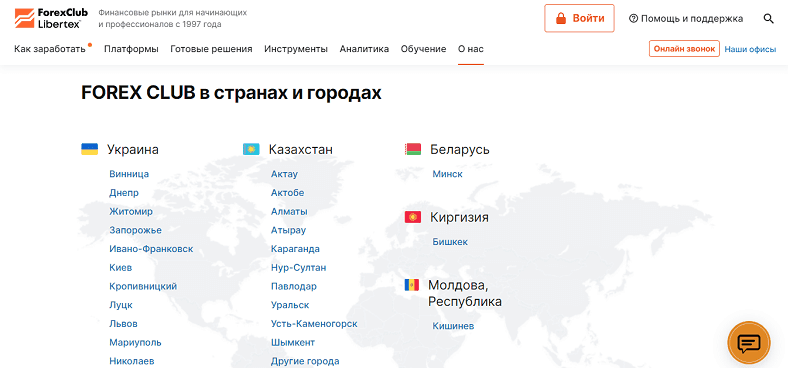Select the О нас menu item
Viewport: 788px width, 368px height.
[471, 49]
